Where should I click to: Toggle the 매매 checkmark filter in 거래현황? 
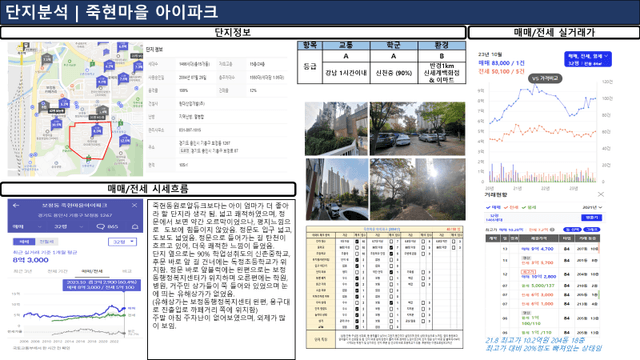(x=493, y=207)
